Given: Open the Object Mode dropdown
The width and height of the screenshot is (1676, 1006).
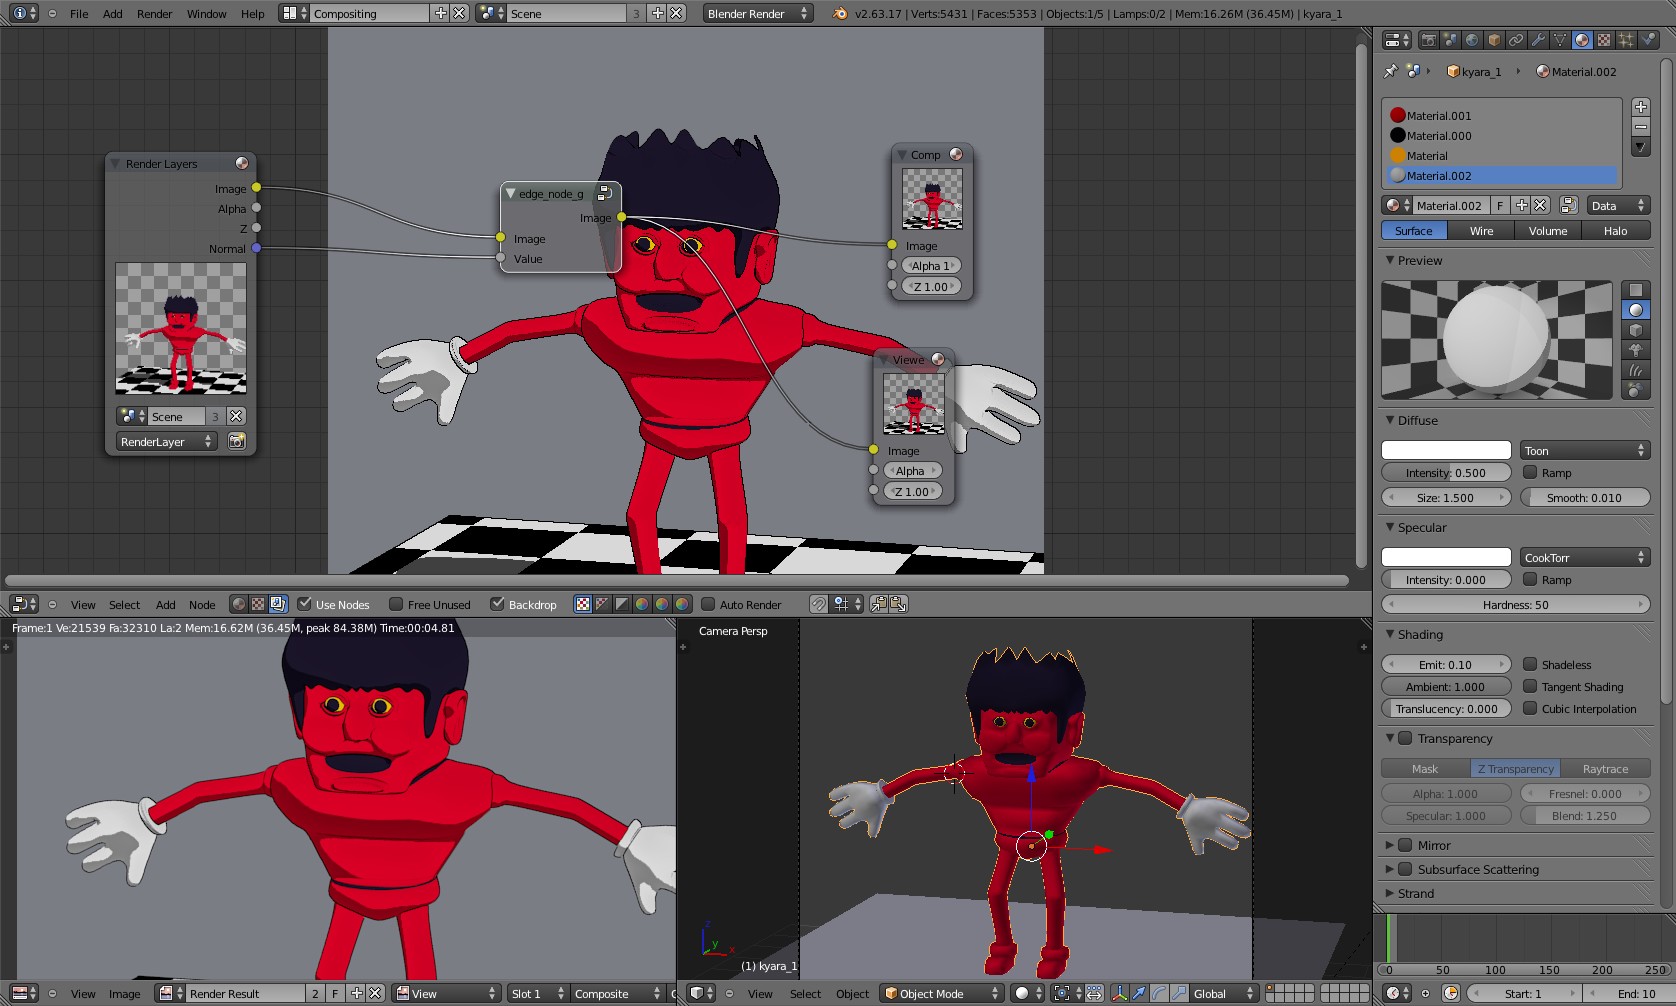Looking at the screenshot, I should click(941, 993).
